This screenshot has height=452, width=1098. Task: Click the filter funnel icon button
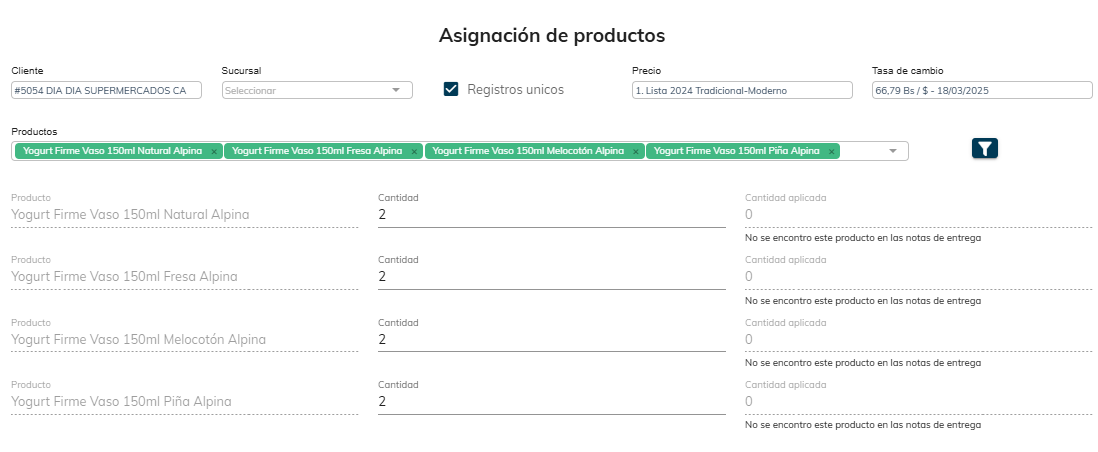tap(984, 148)
